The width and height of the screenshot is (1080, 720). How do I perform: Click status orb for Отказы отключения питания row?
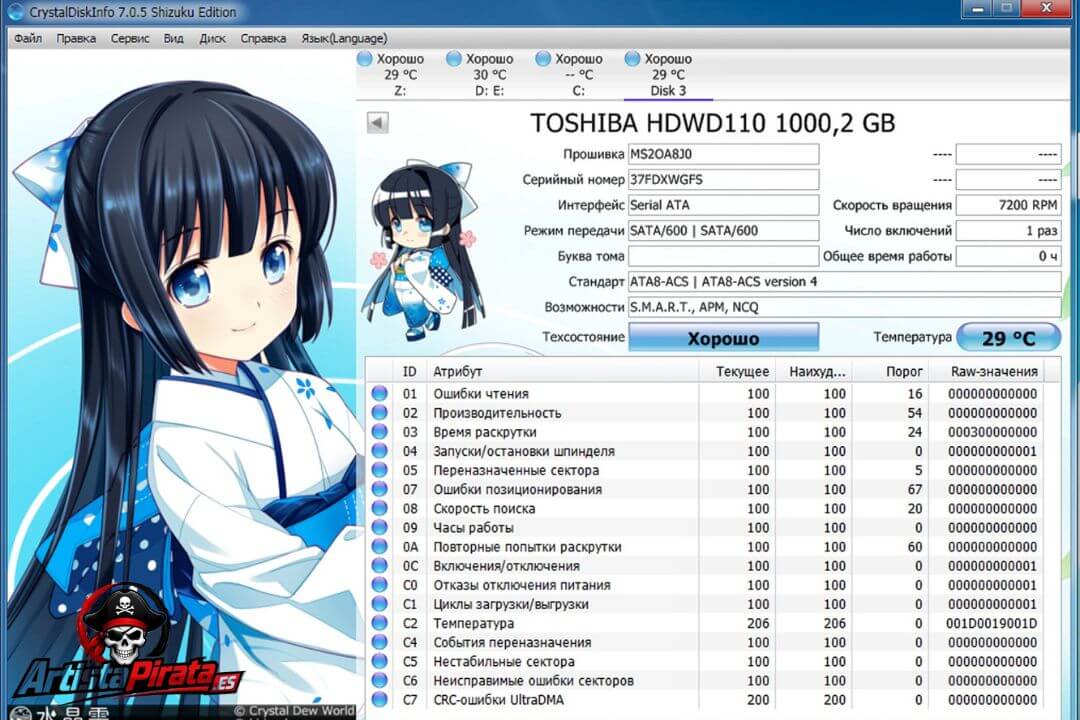click(x=380, y=585)
